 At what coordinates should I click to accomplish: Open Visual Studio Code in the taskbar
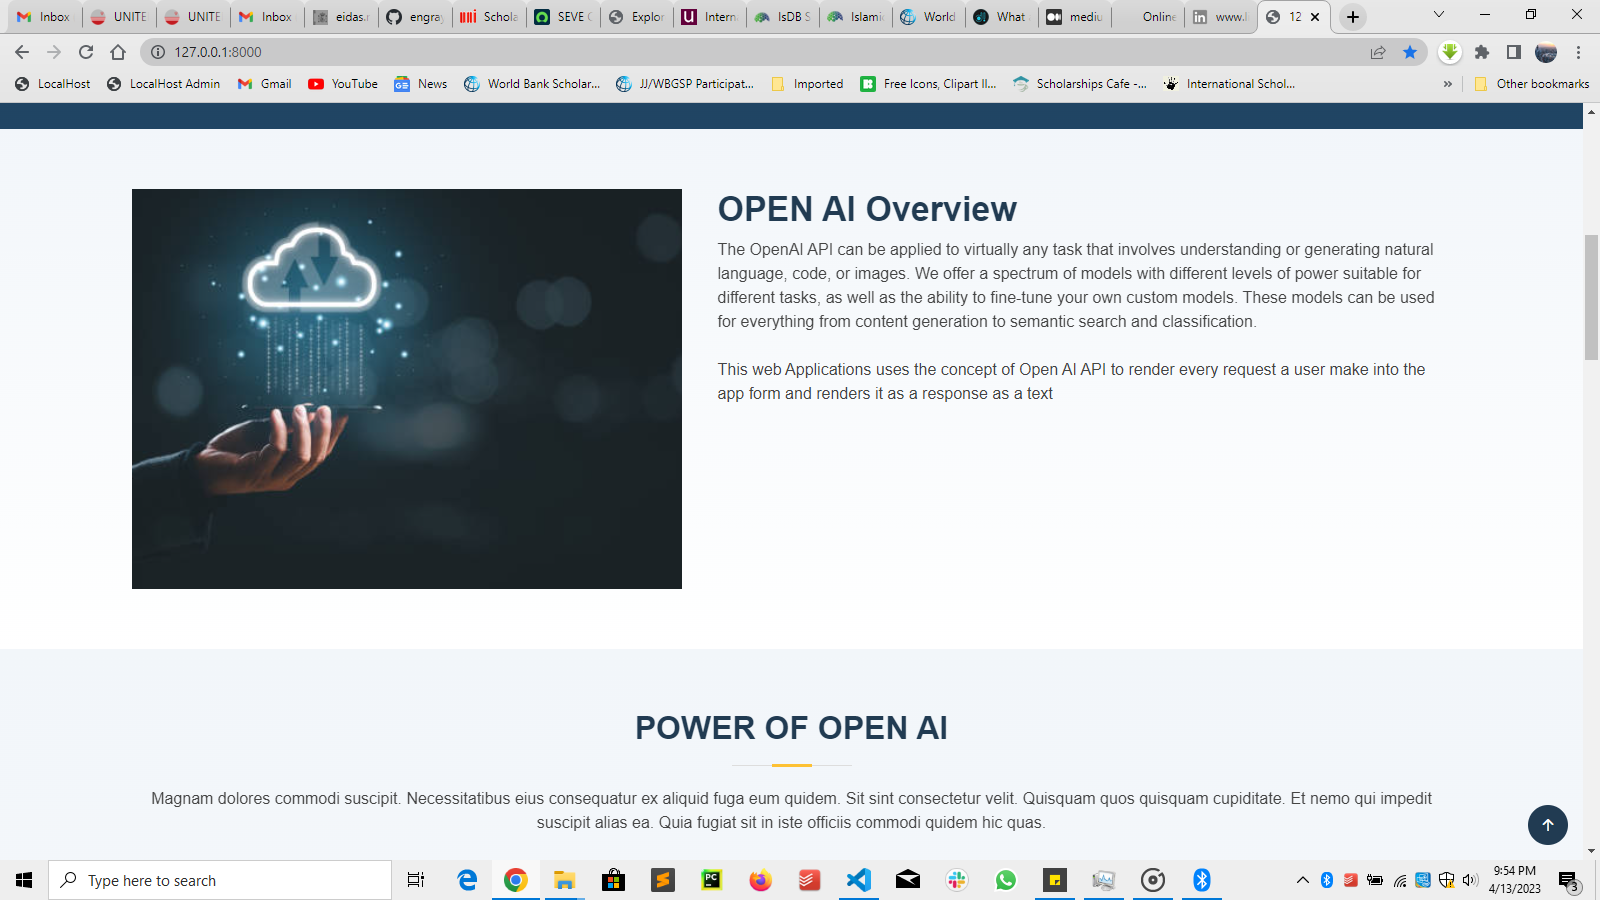click(859, 881)
